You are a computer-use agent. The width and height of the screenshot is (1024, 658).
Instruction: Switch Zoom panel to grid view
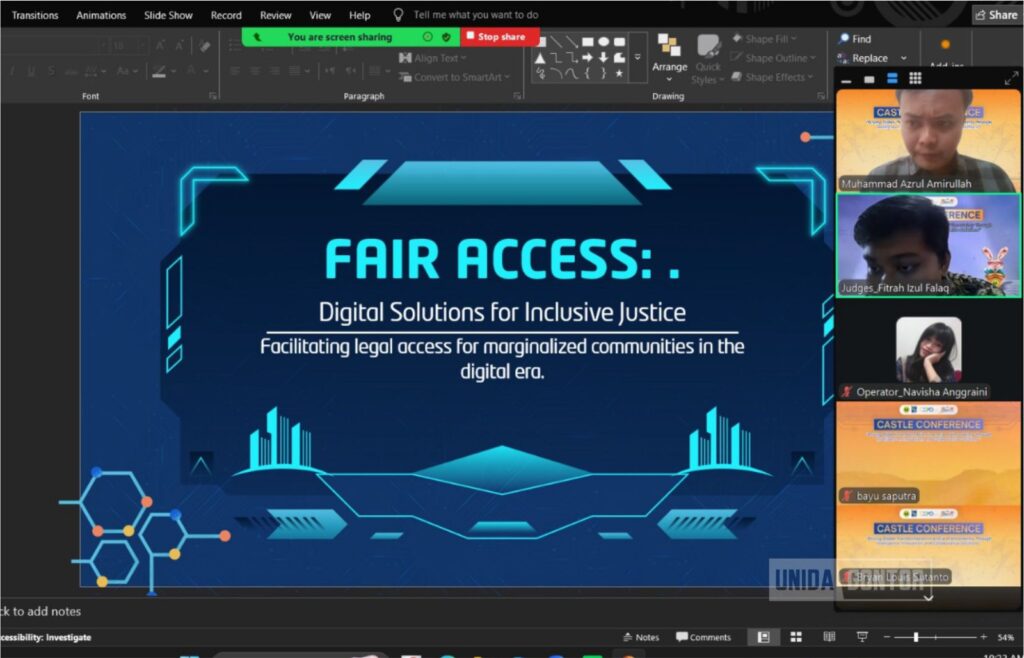(x=915, y=79)
